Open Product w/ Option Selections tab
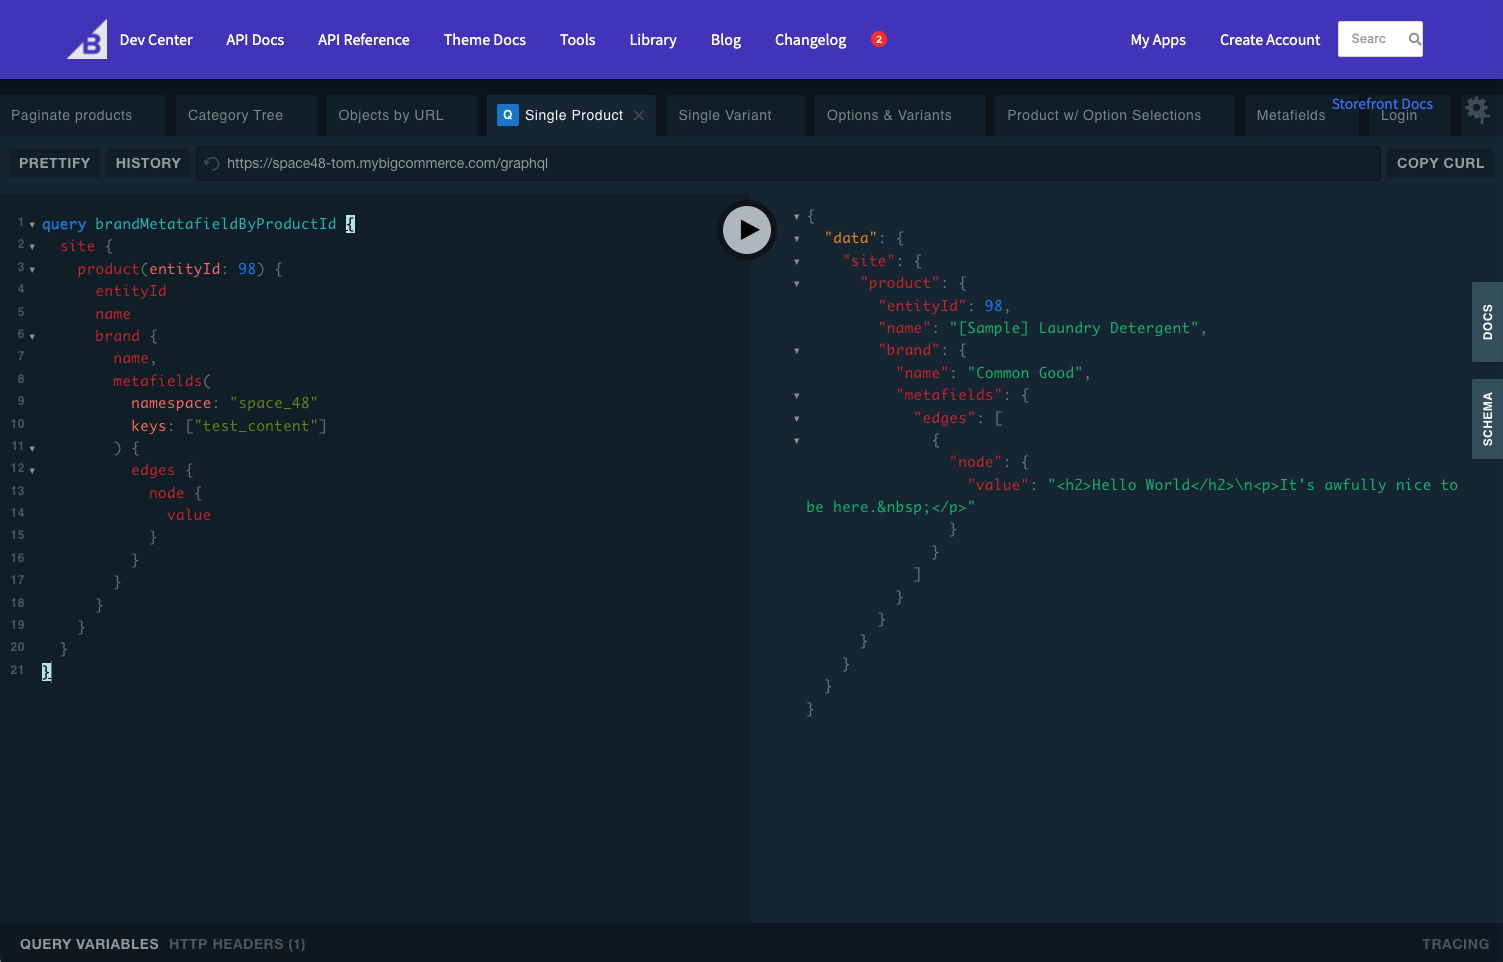 [x=1114, y=115]
